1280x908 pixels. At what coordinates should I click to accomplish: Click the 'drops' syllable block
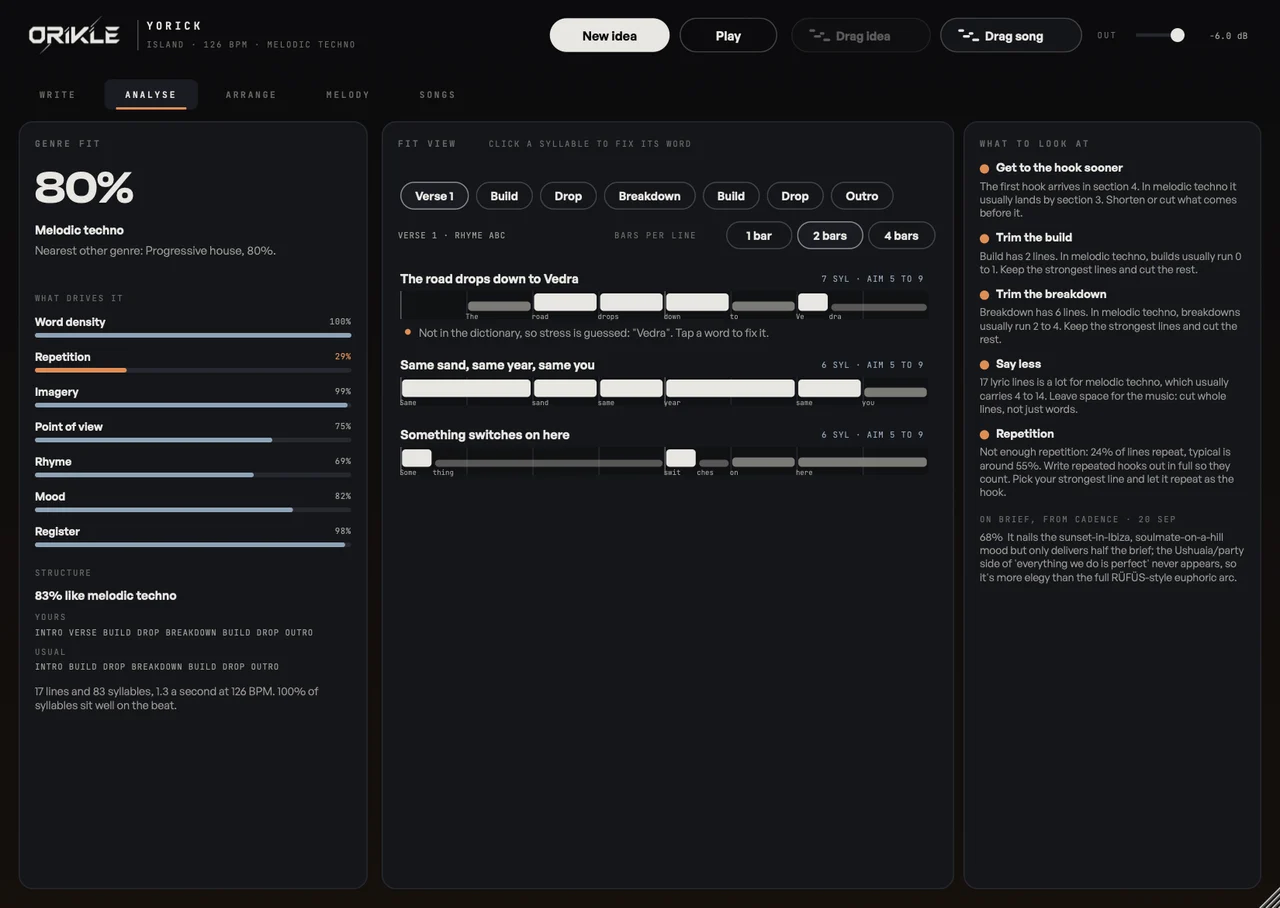(x=631, y=302)
